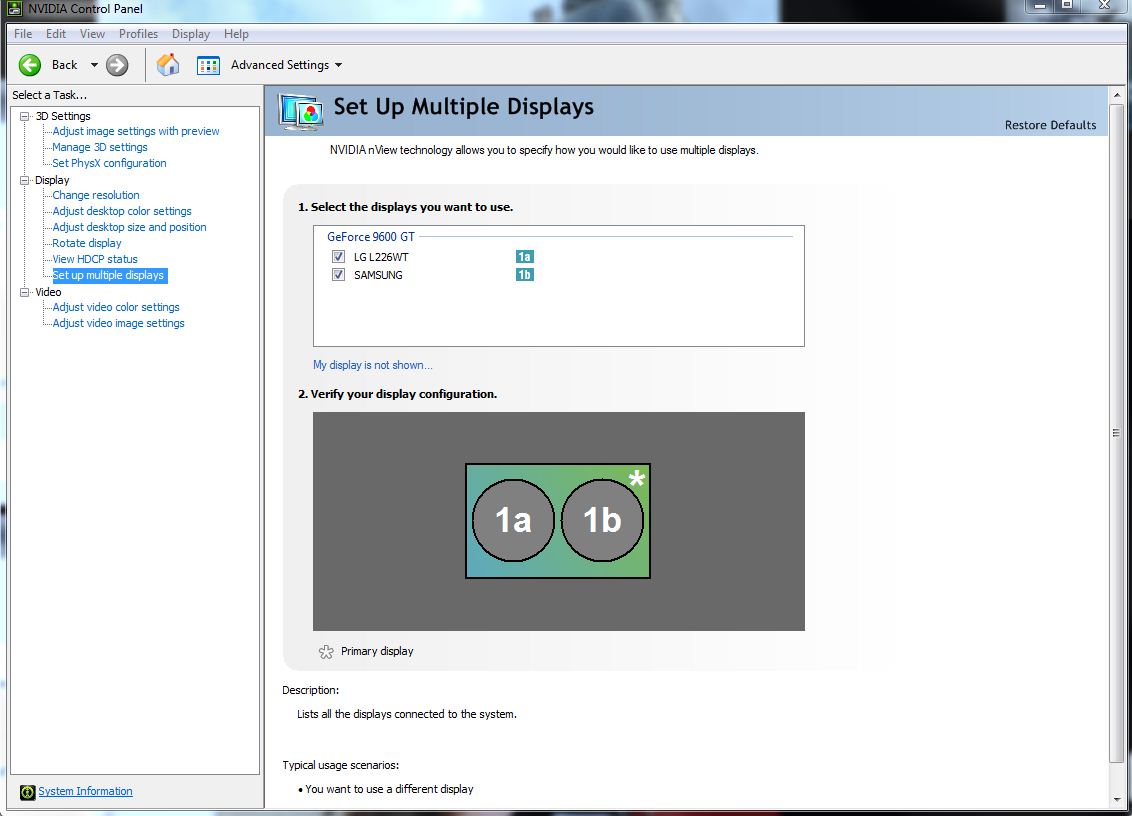Click the Set Up Multiple Displays header icon
The image size is (1132, 816).
click(300, 112)
